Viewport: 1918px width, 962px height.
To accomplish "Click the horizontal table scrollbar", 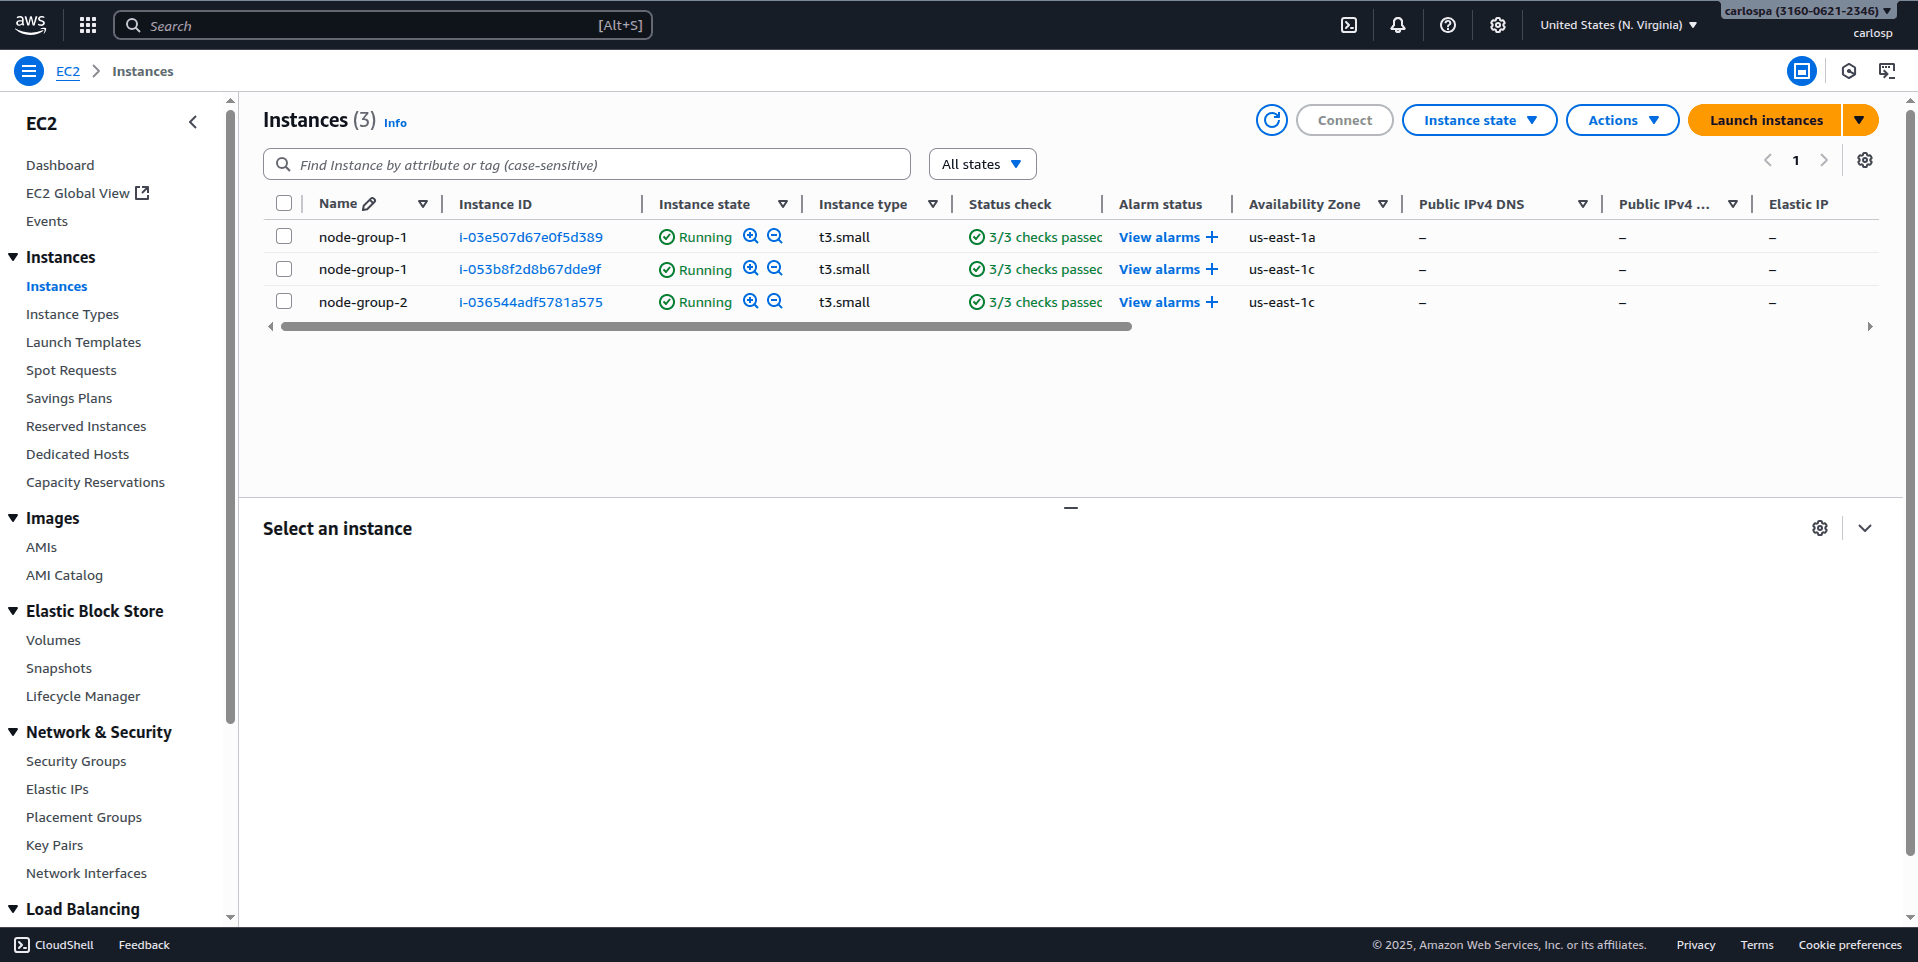I will 706,327.
